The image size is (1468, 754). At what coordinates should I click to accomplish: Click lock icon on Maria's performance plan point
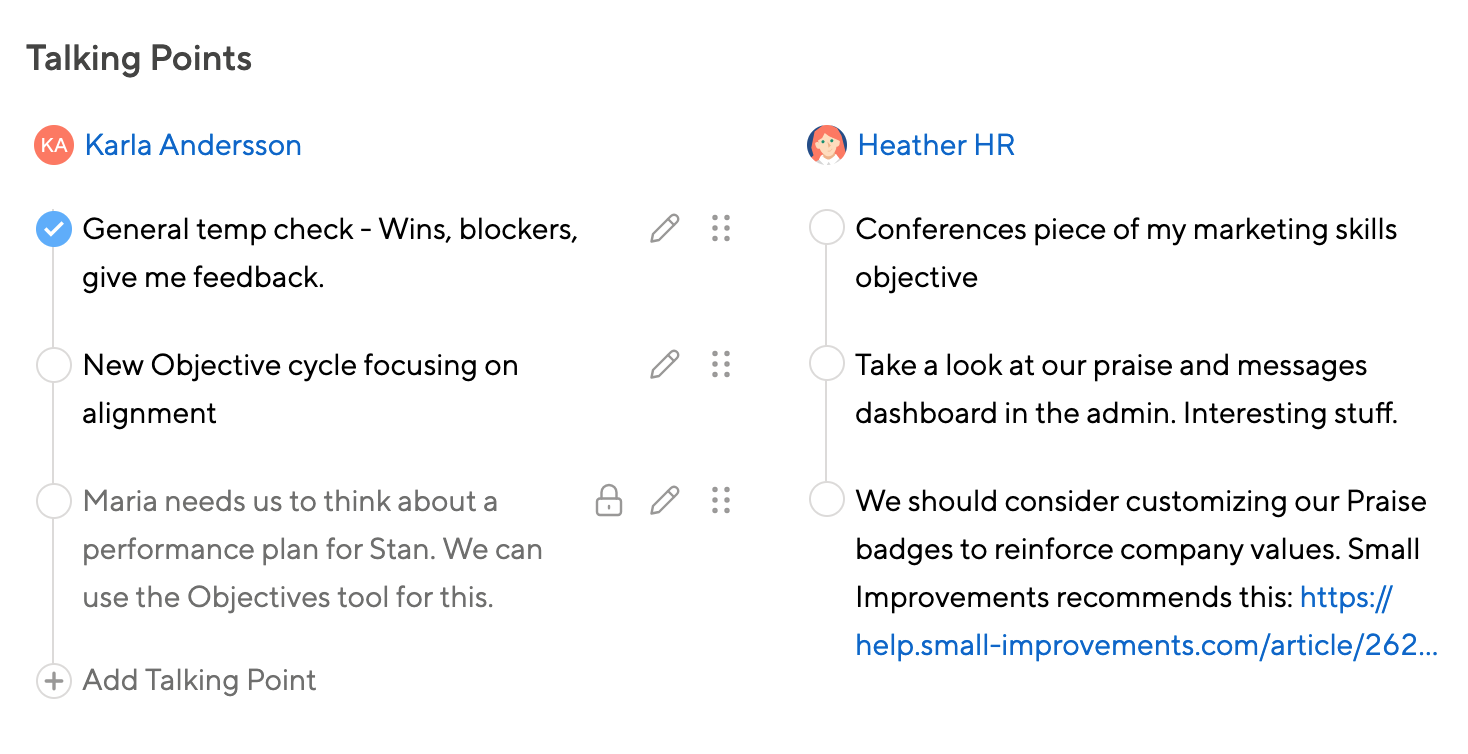[608, 500]
